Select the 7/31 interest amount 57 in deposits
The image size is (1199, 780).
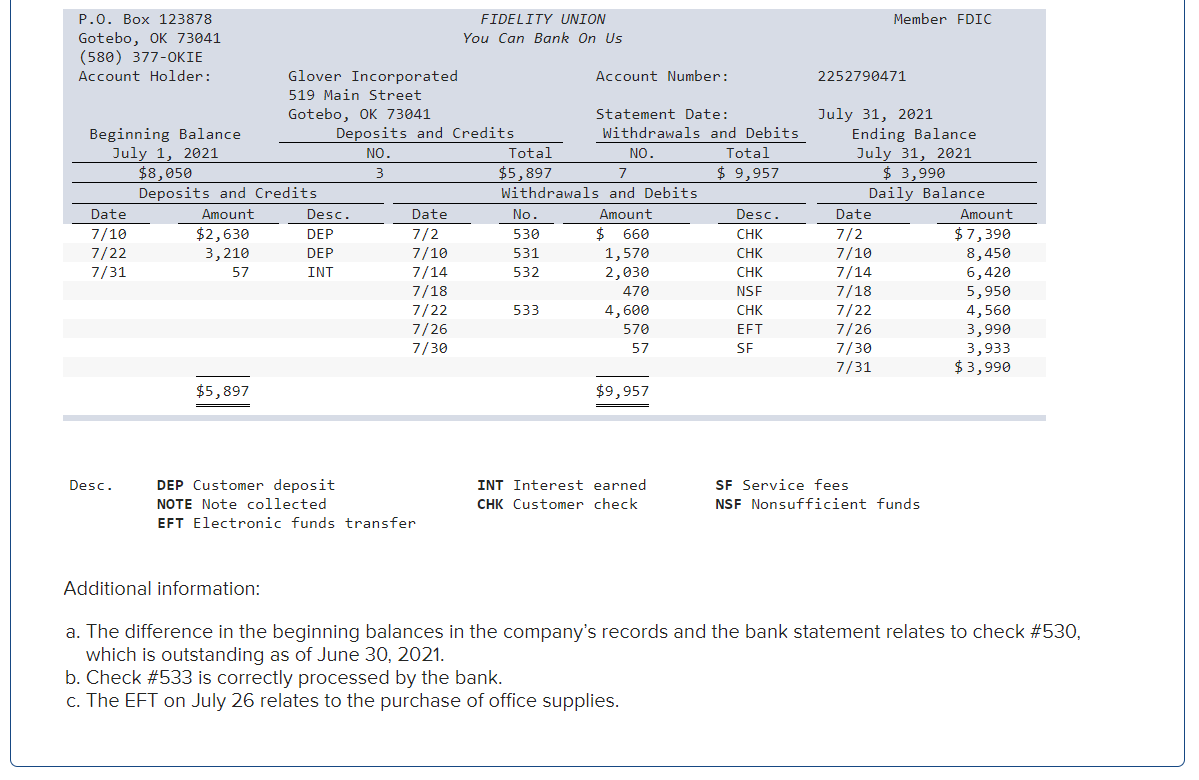241,272
